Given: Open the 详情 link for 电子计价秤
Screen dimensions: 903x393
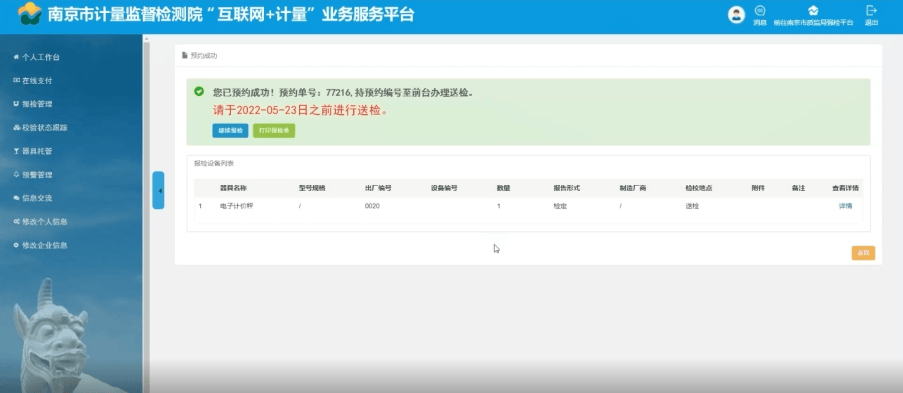Looking at the screenshot, I should [x=845, y=206].
